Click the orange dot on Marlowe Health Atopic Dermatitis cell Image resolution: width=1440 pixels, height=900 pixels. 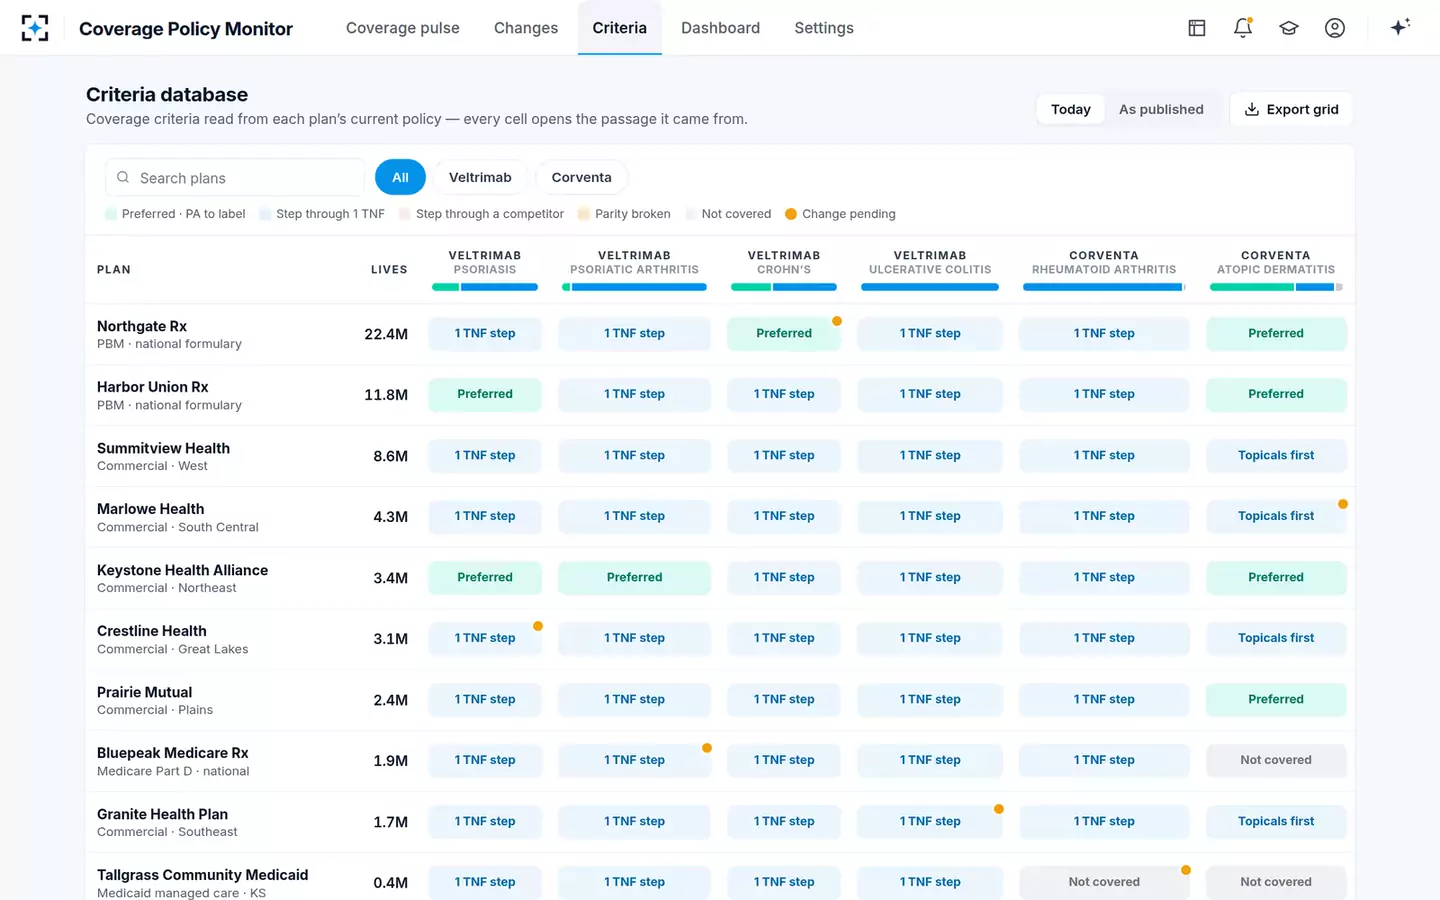pos(1343,504)
